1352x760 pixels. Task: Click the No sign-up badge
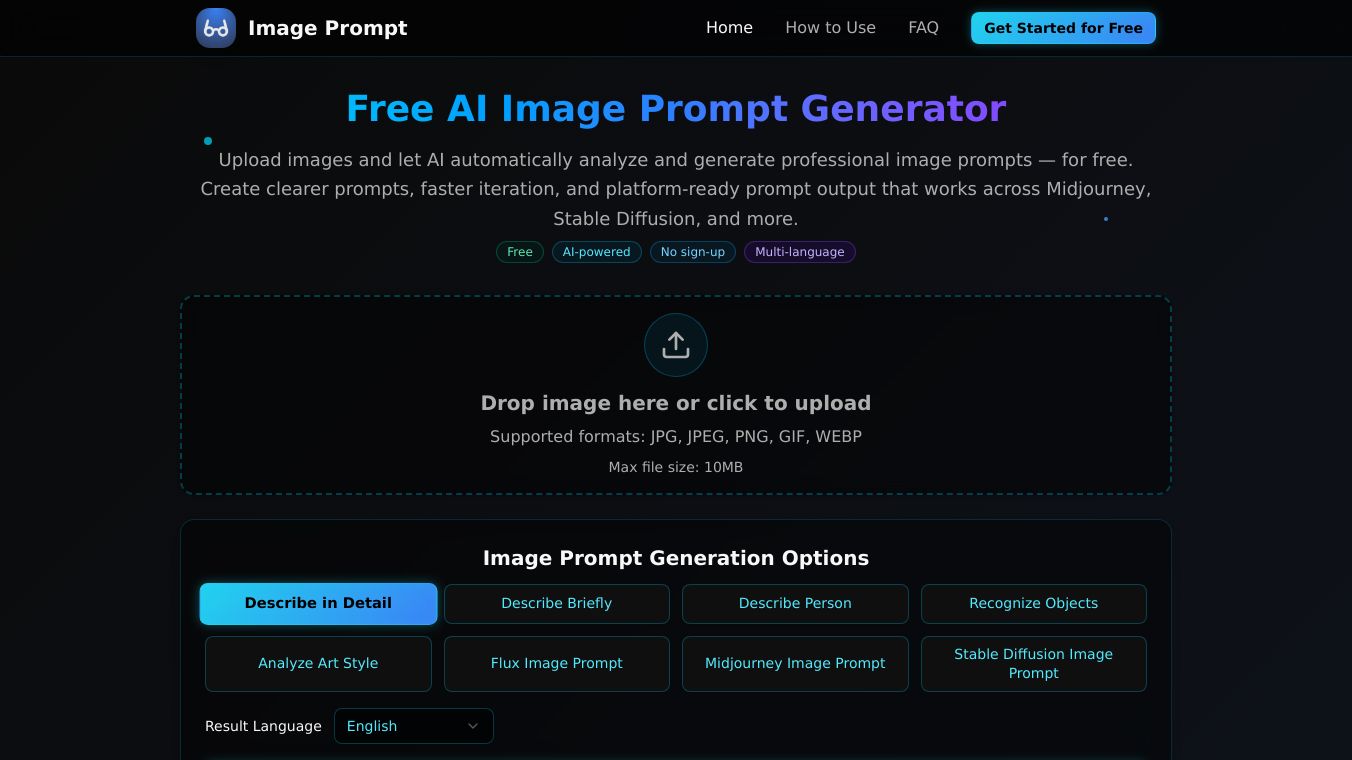pos(693,252)
